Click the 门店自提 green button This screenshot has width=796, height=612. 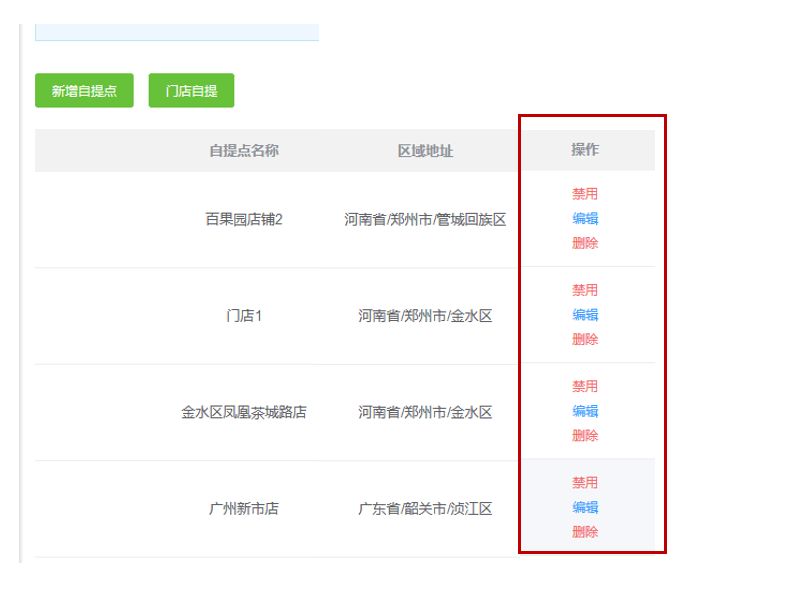[191, 91]
